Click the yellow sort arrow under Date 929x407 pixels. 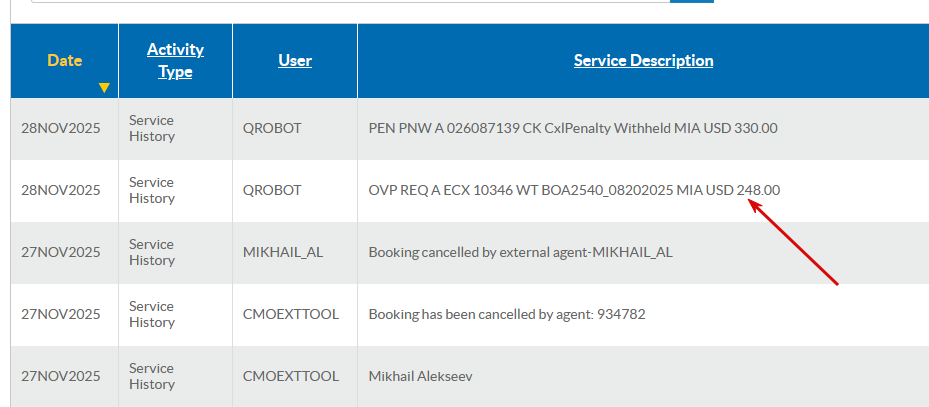104,88
